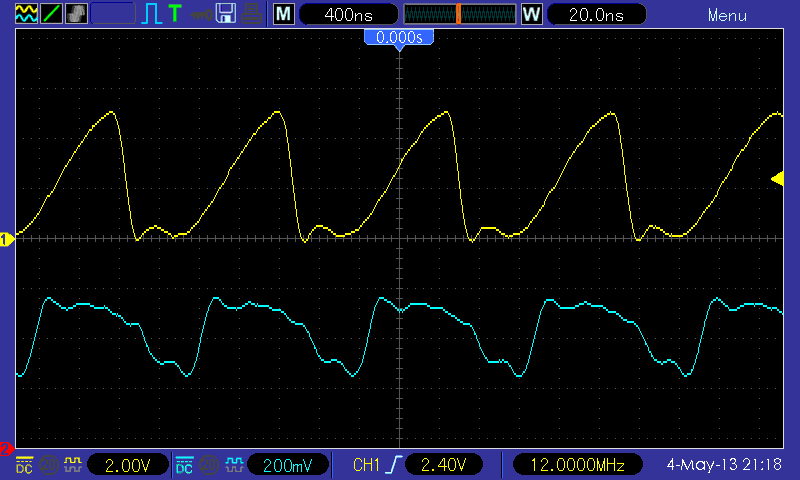Toggle channel 1 DC coupling icon
The image size is (800, 480).
coord(24,465)
